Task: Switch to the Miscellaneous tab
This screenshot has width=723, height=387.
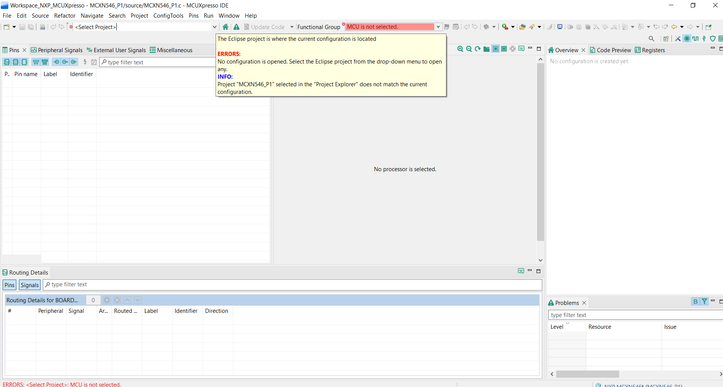Action: [171, 50]
